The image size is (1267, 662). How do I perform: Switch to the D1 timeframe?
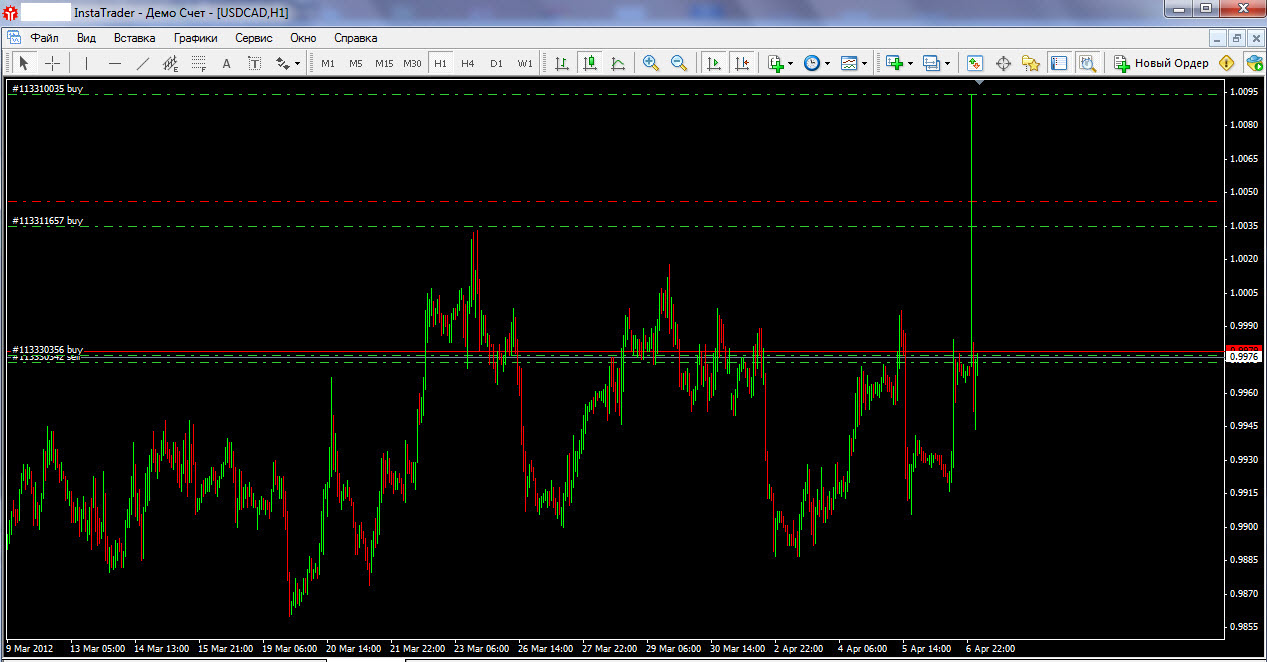click(x=496, y=63)
